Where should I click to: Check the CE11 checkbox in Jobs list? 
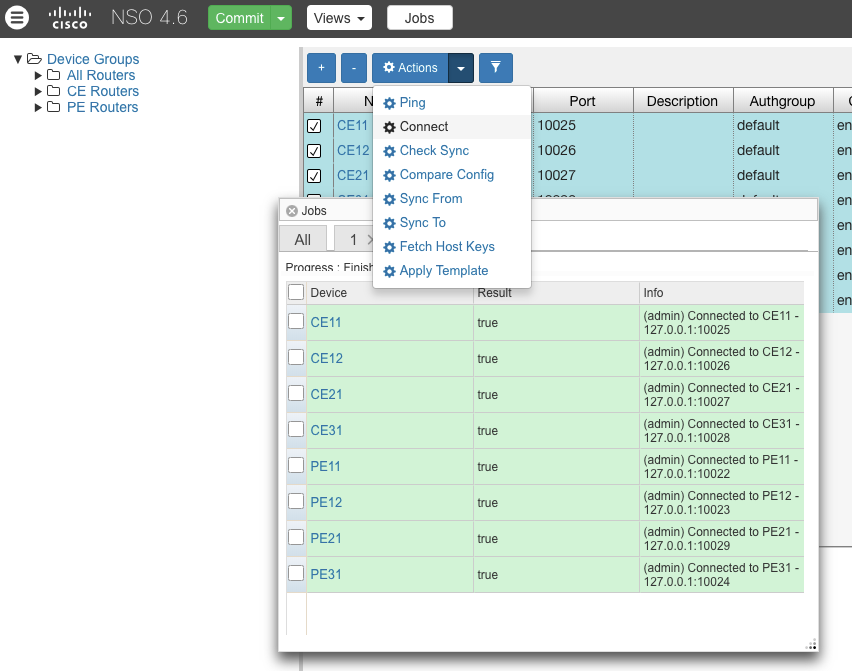296,321
